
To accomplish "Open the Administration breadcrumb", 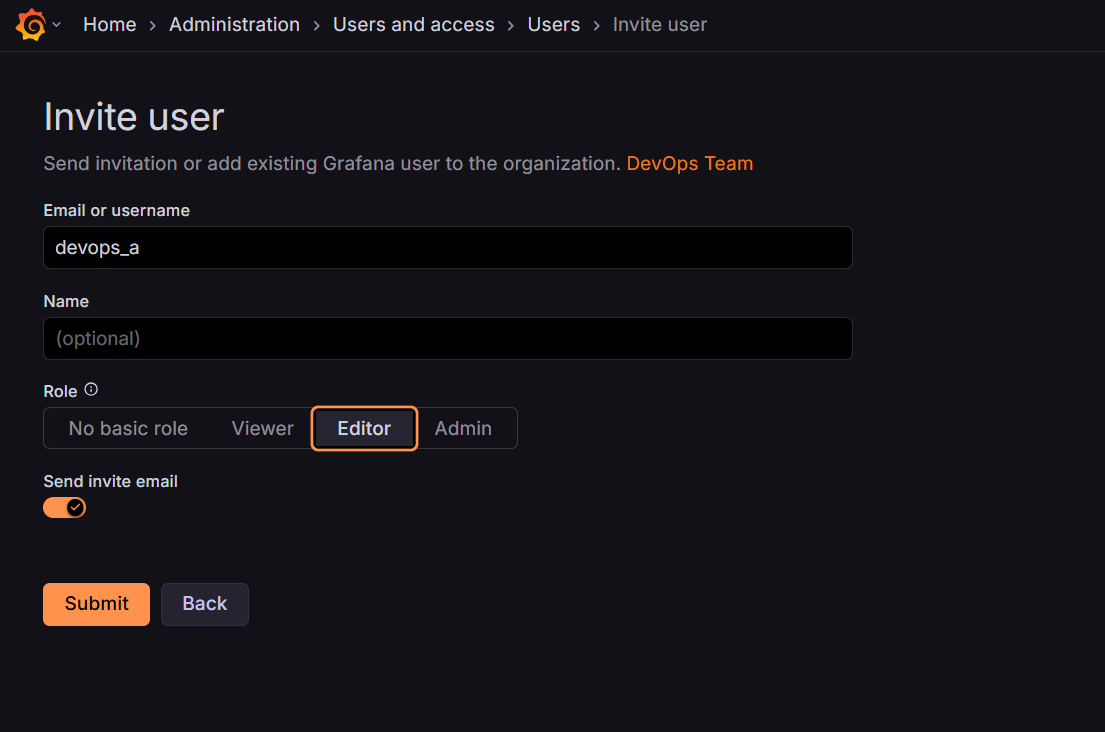I will point(234,25).
